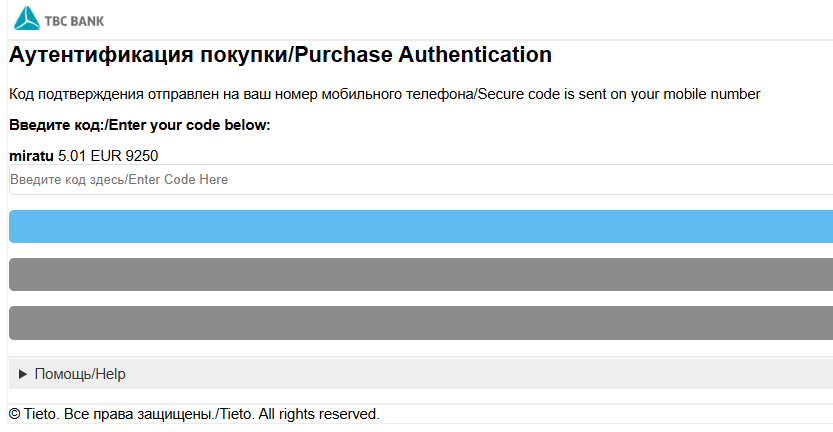Click the Enter your code below label
This screenshot has width=833, height=432.
pos(190,125)
